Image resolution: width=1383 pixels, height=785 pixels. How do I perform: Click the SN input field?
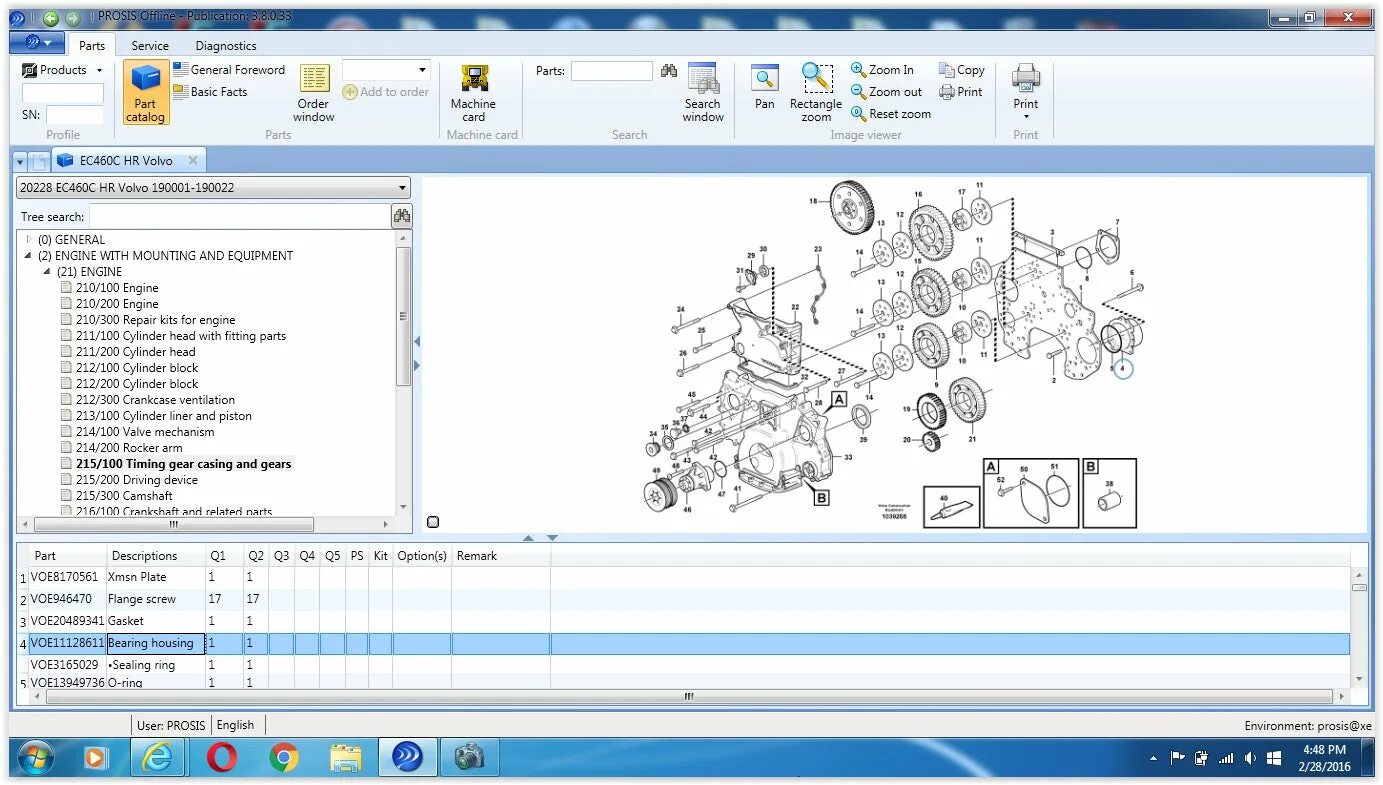tap(74, 115)
